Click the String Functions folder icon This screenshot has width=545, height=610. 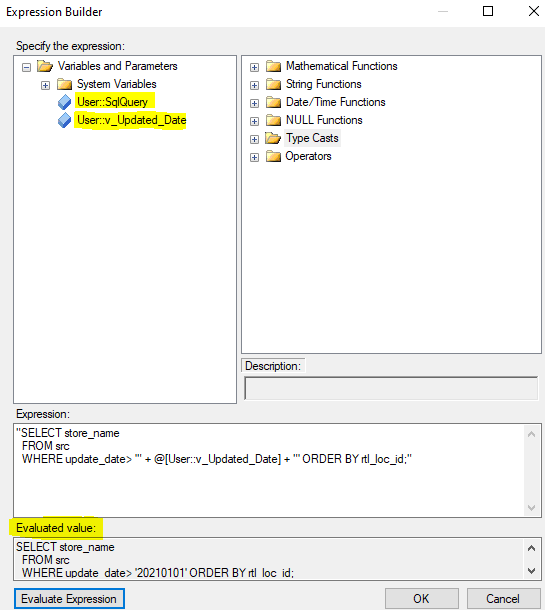pos(273,84)
